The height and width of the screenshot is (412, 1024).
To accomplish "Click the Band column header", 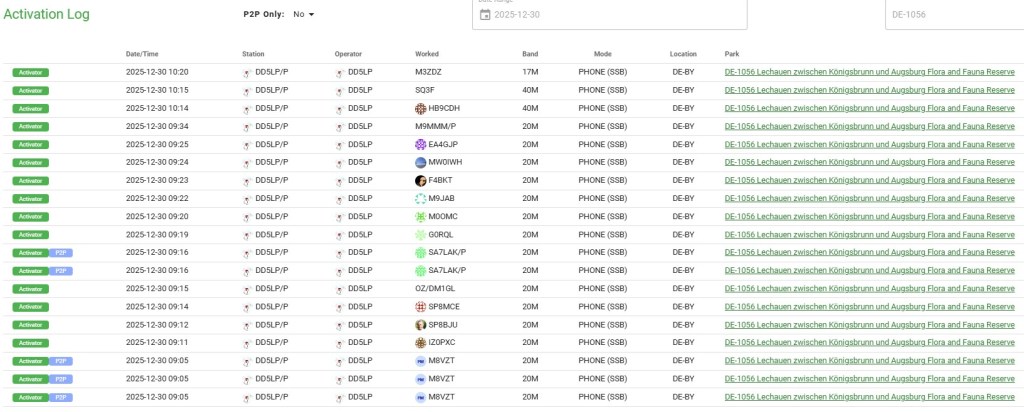I will [x=530, y=53].
